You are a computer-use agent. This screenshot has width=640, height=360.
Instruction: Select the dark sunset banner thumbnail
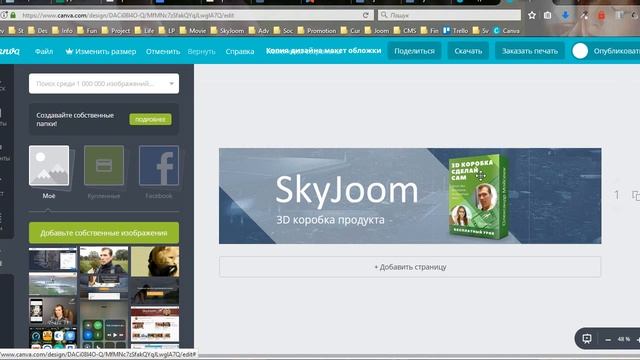point(155,291)
